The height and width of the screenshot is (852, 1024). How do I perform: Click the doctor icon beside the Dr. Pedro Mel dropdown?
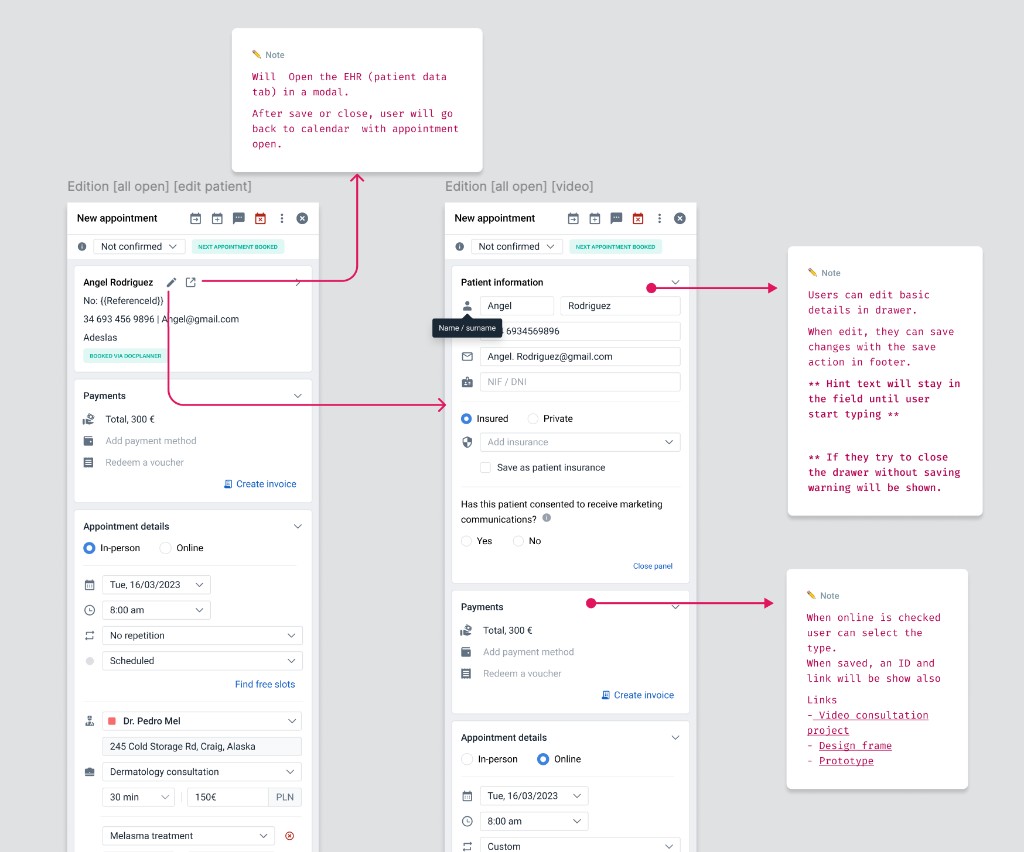tap(89, 721)
